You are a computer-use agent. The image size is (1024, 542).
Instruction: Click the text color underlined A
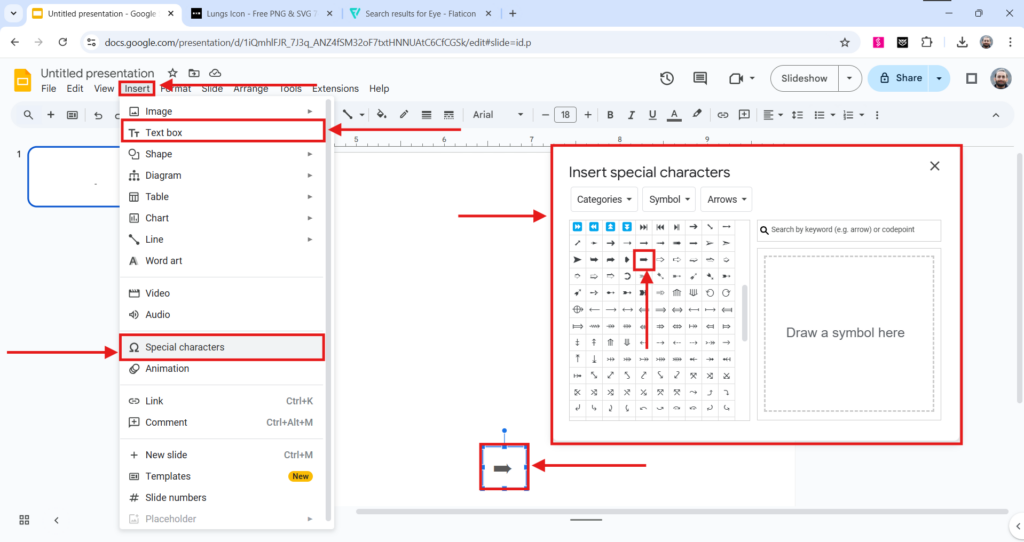[674, 115]
